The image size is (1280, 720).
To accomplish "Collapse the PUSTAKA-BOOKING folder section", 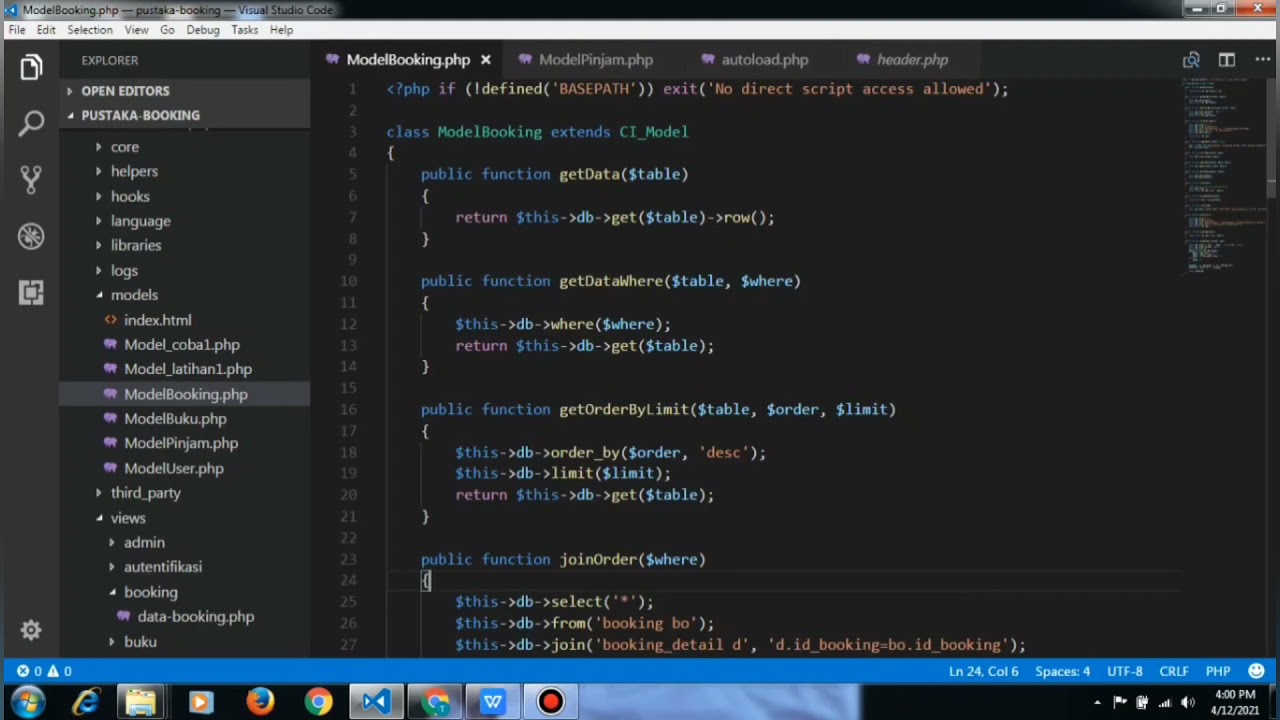I will (x=140, y=116).
